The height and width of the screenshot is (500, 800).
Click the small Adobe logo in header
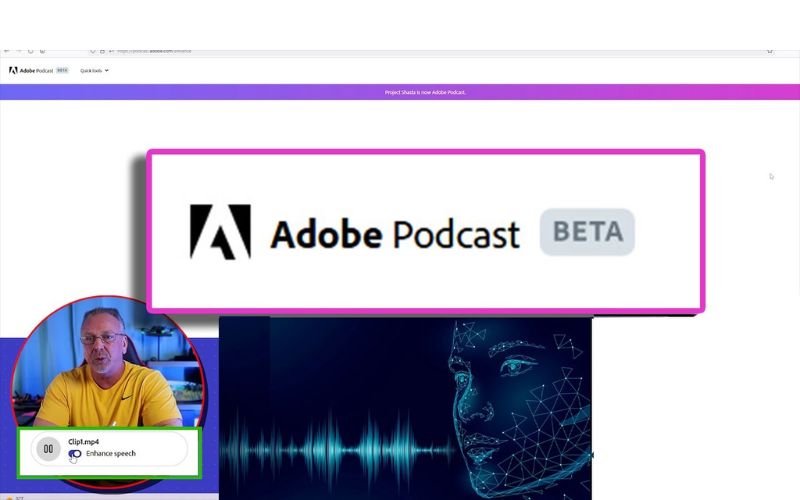click(x=13, y=70)
